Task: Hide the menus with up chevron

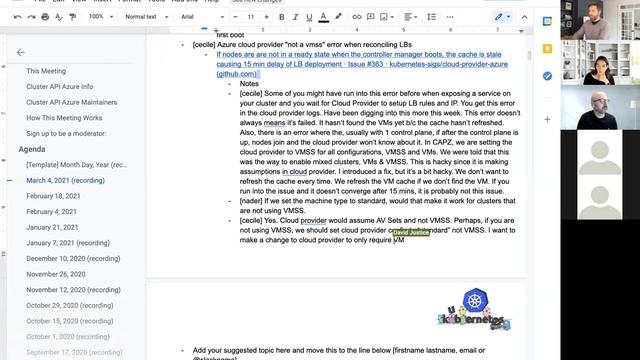Action: [x=524, y=17]
